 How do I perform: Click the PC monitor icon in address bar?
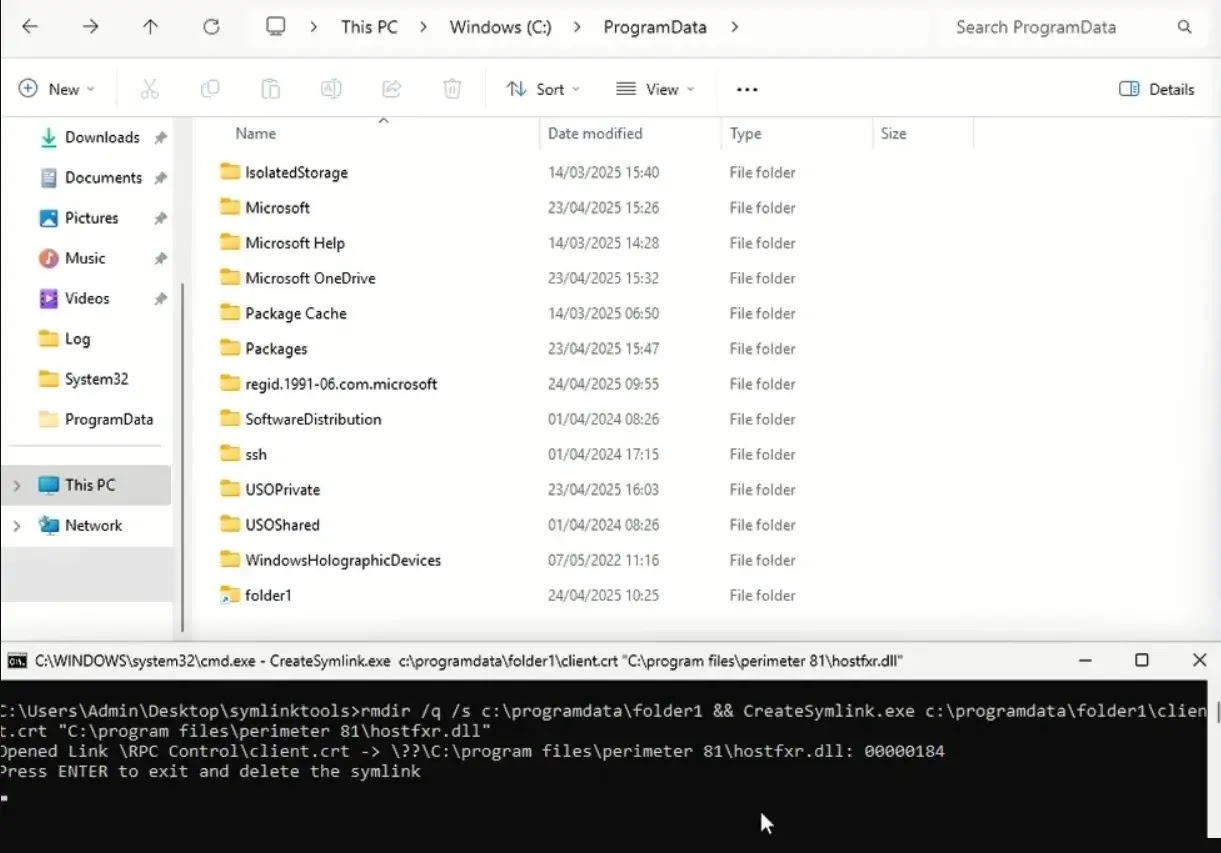[x=276, y=27]
